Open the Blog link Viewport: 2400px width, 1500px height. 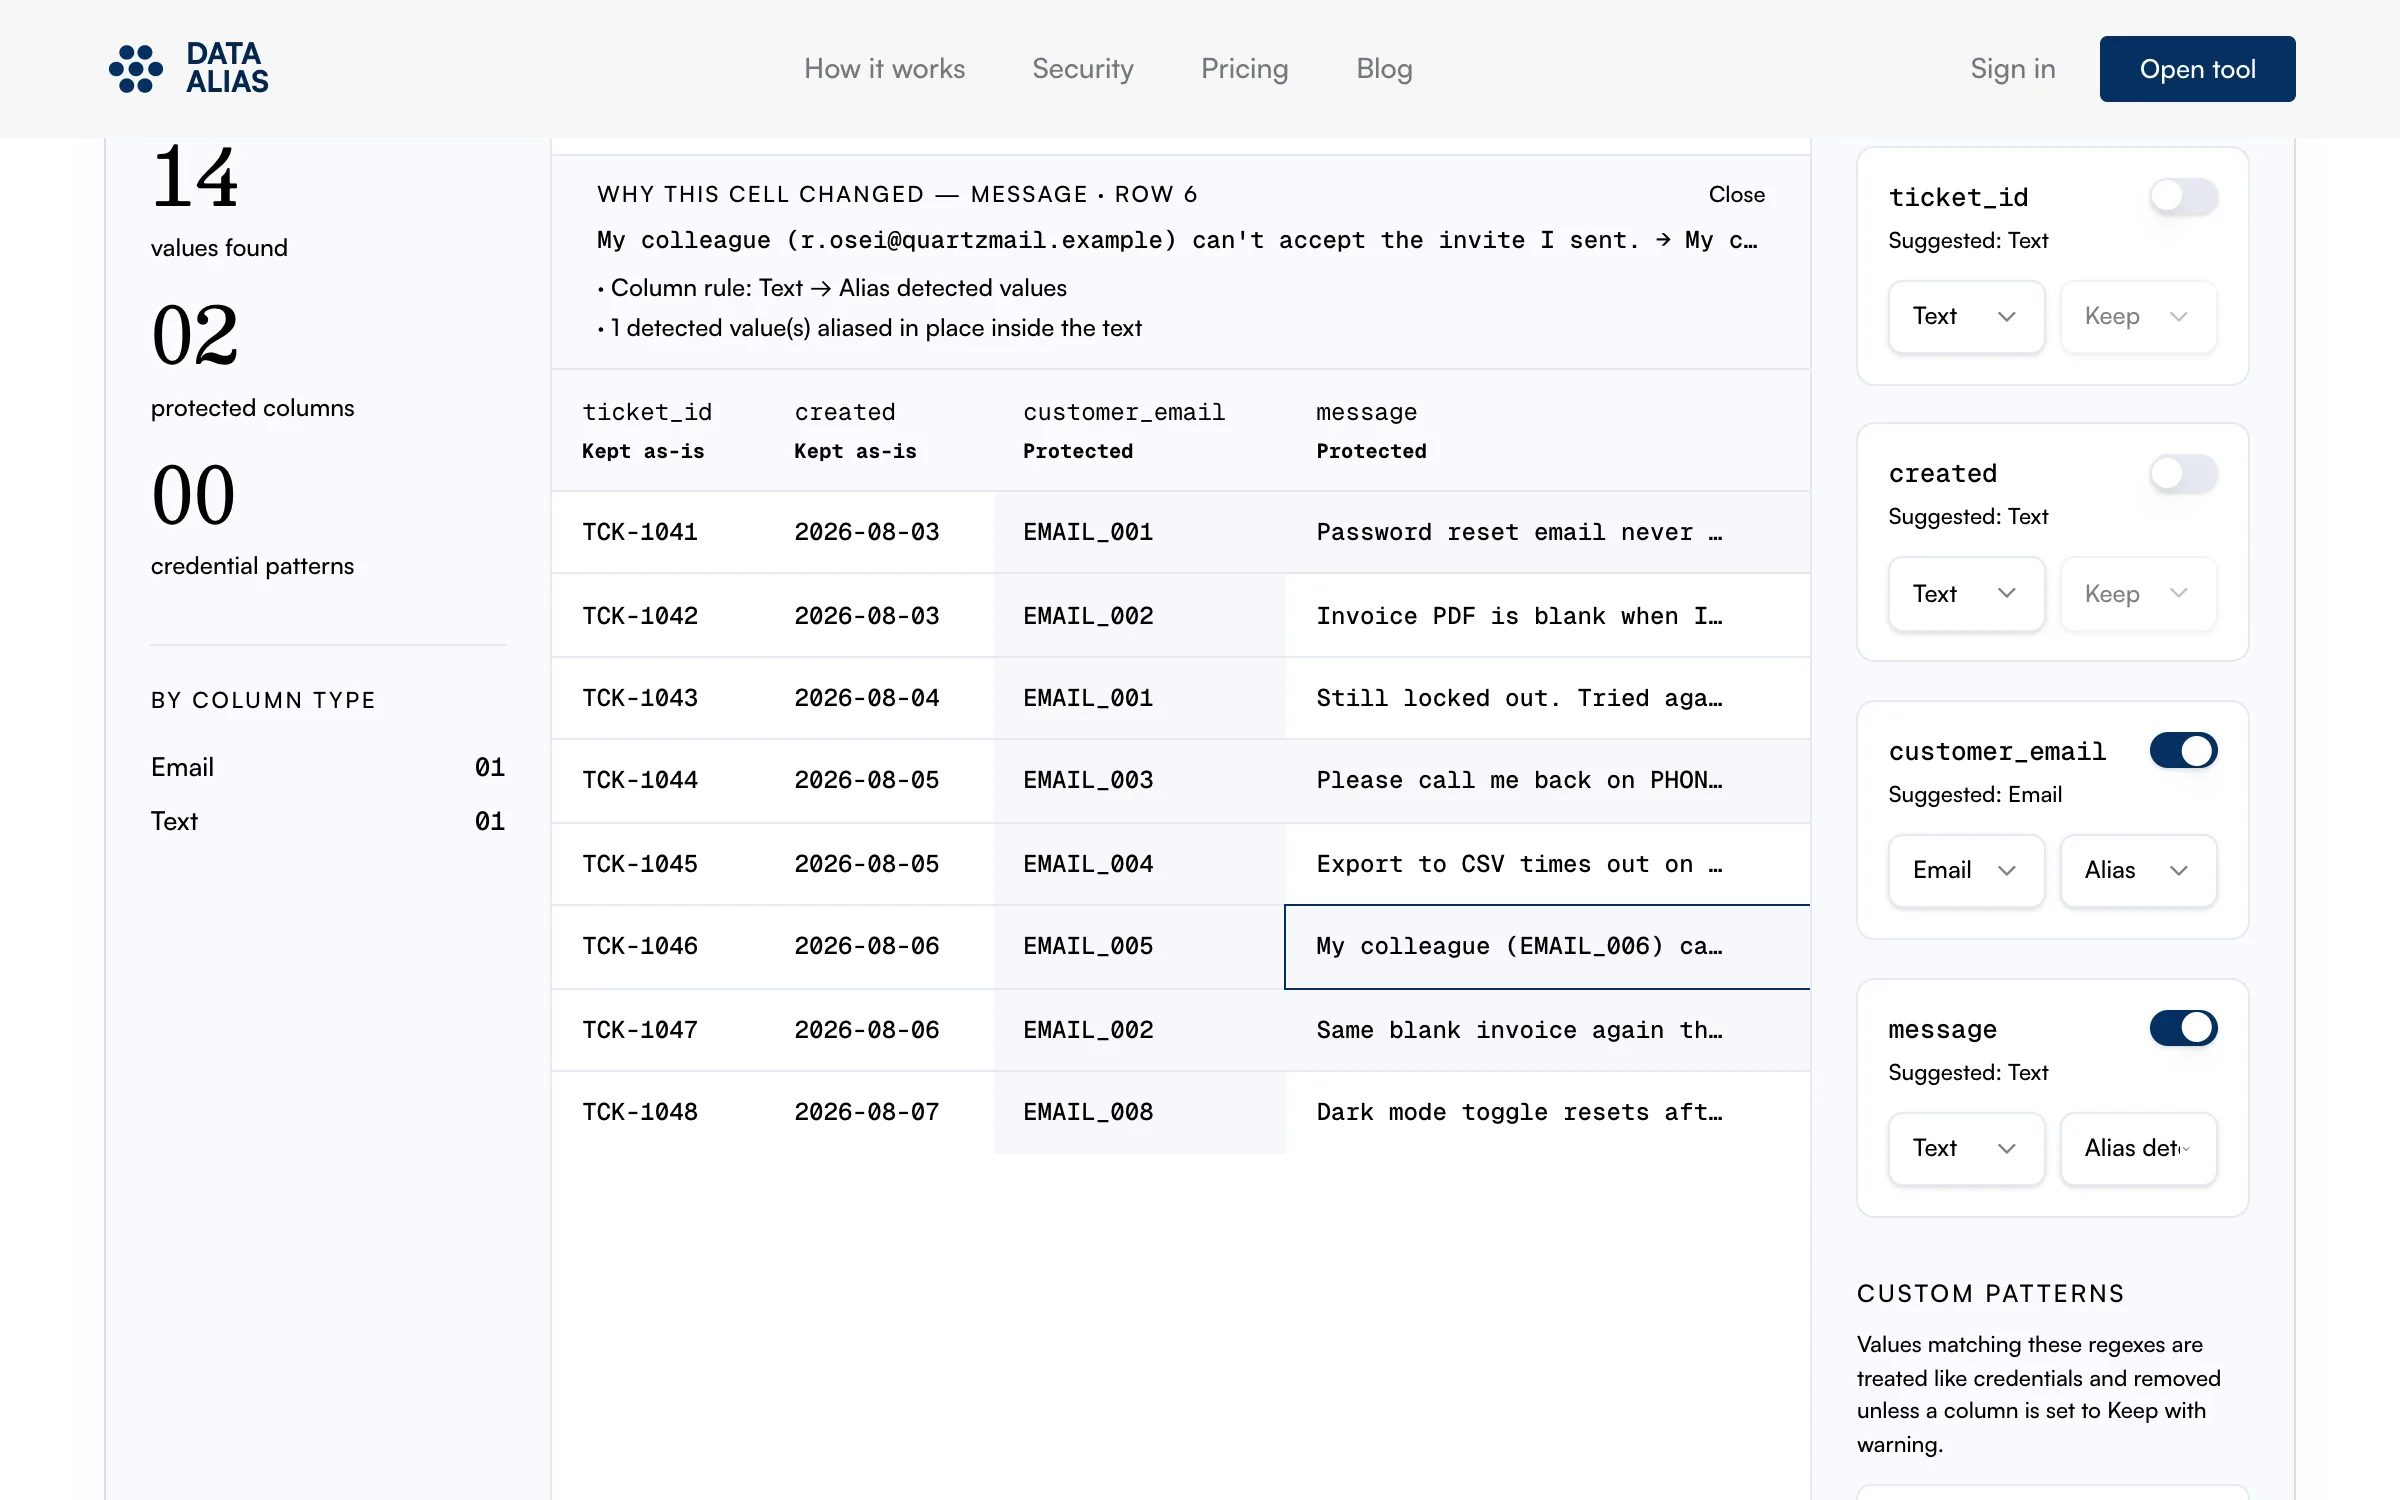click(1384, 69)
